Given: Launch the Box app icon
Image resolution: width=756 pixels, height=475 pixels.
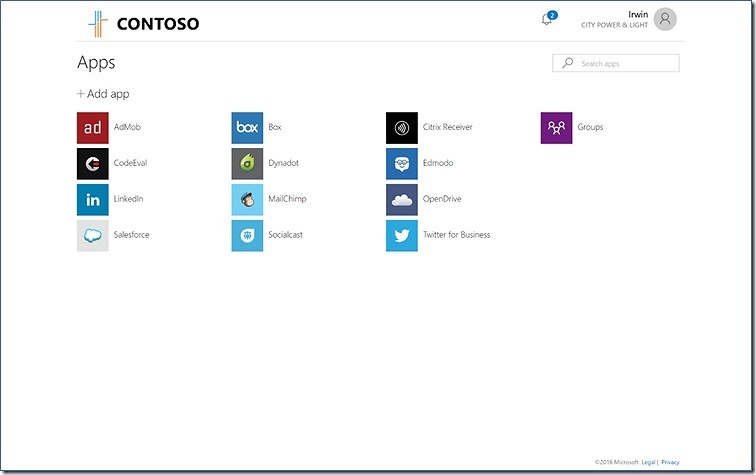Looking at the screenshot, I should click(247, 128).
